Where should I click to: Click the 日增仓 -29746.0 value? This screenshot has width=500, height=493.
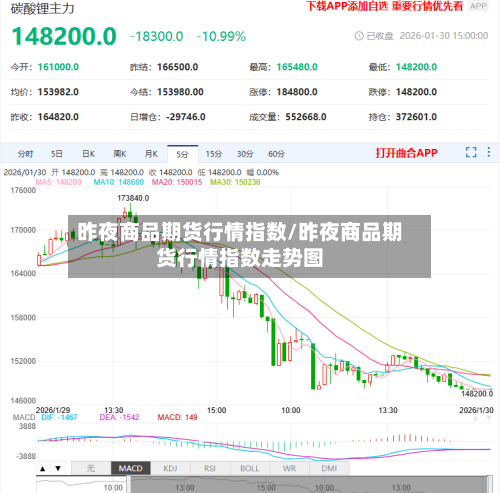coord(186,117)
